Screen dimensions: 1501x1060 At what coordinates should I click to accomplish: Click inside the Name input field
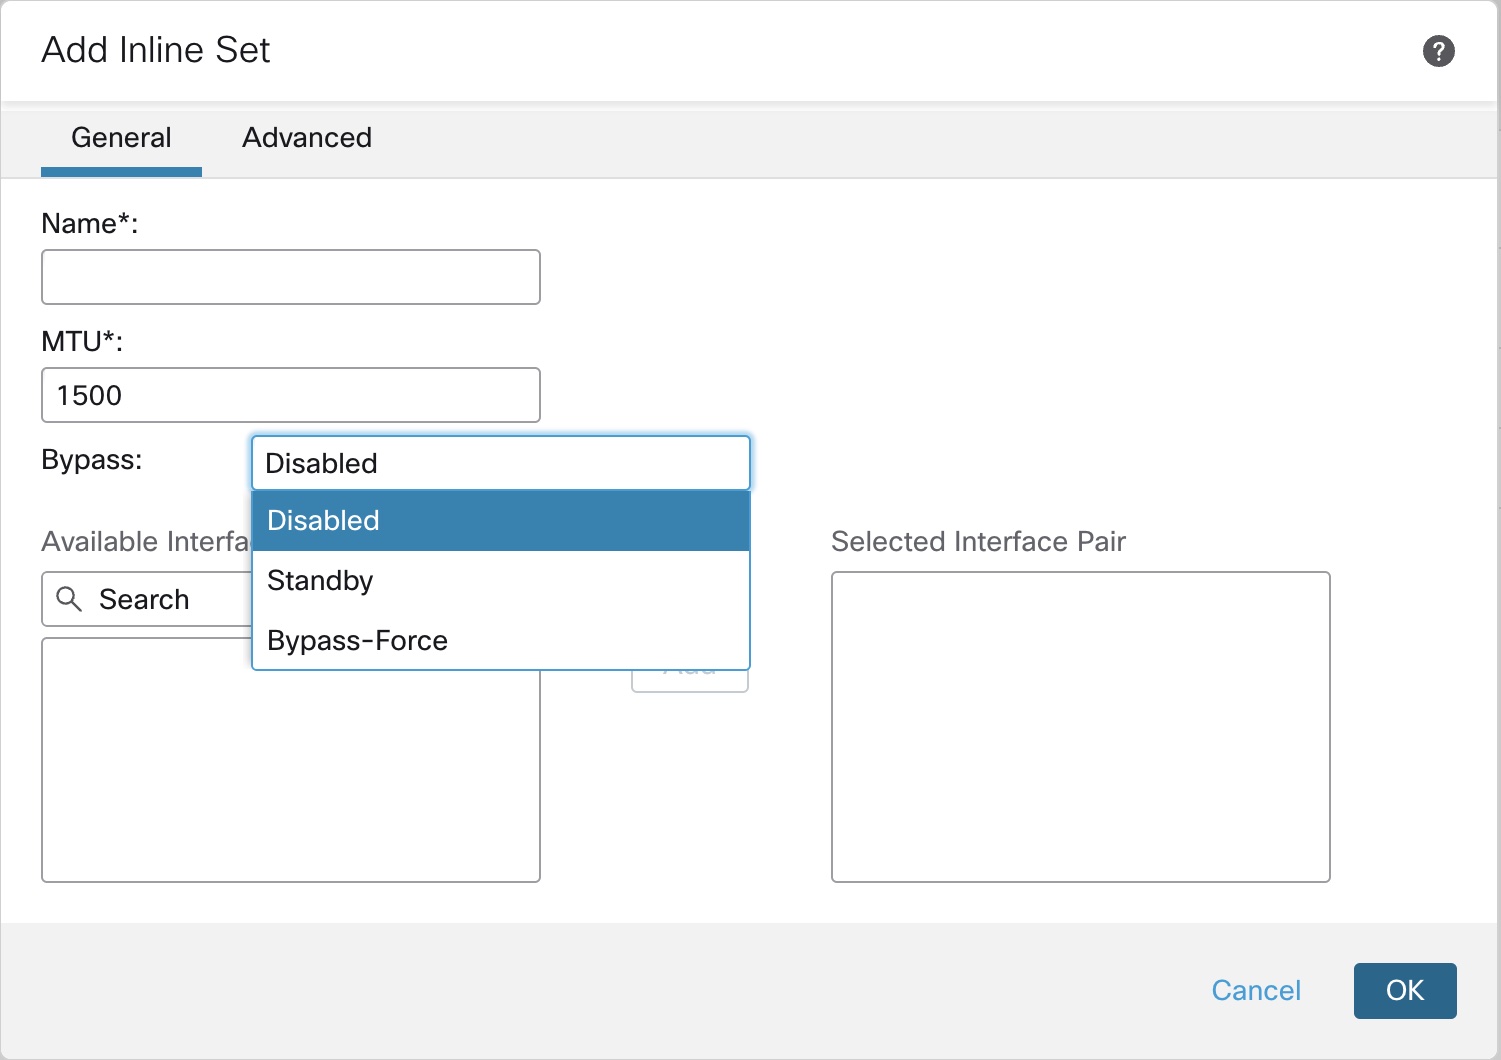click(290, 277)
